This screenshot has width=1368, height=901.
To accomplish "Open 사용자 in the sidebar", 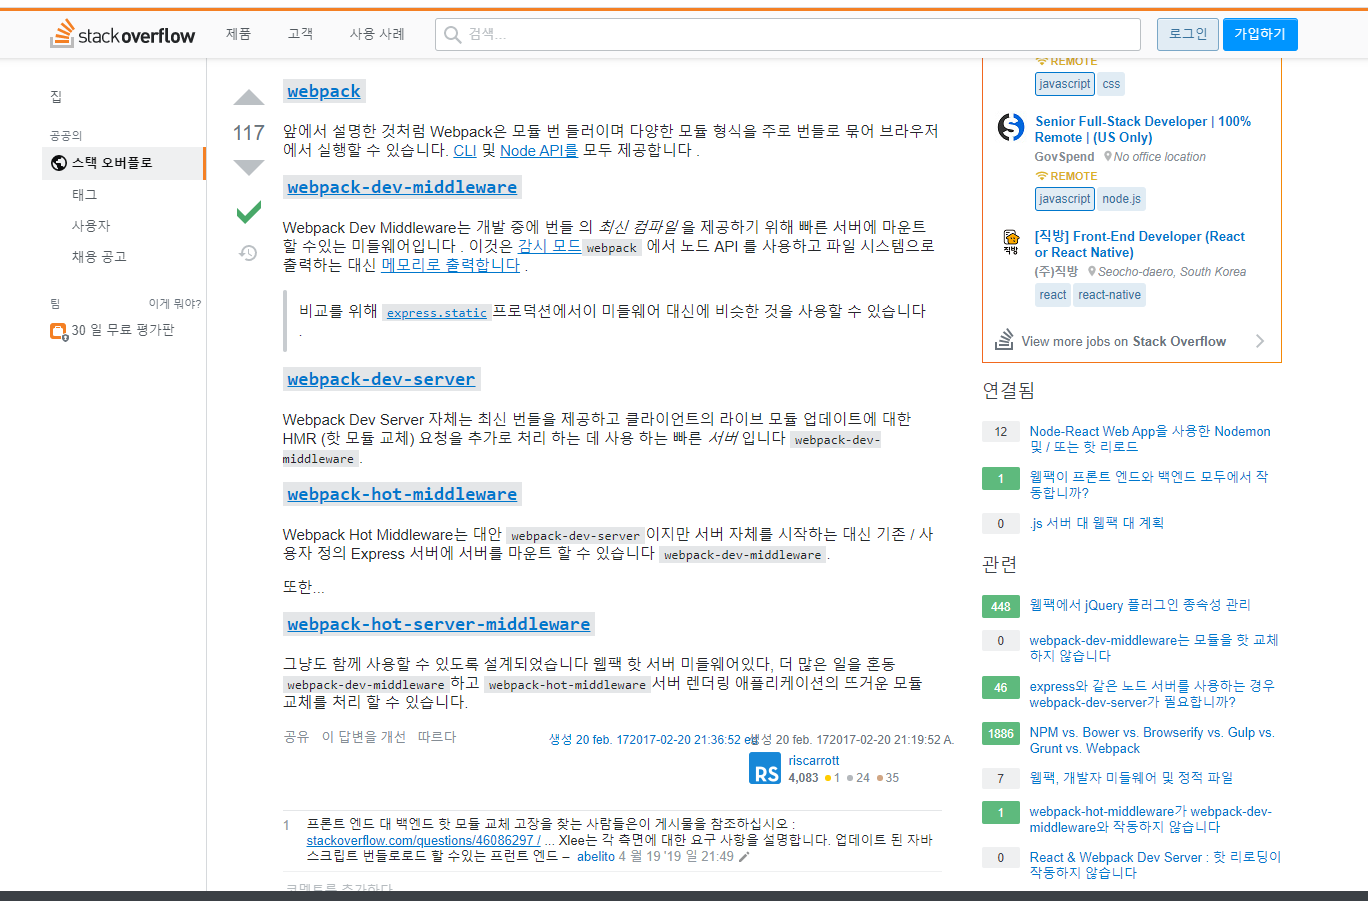I will (91, 226).
